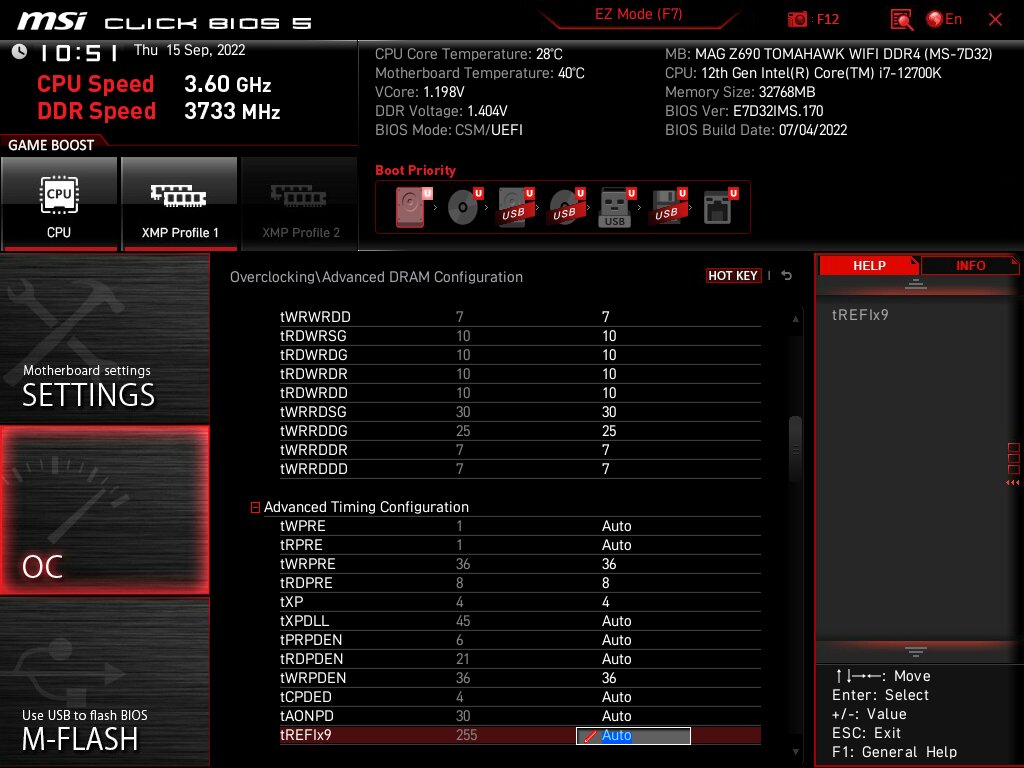This screenshot has height=768, width=1024.
Task: Select the tWRRDDR row label
Action: (x=313, y=450)
